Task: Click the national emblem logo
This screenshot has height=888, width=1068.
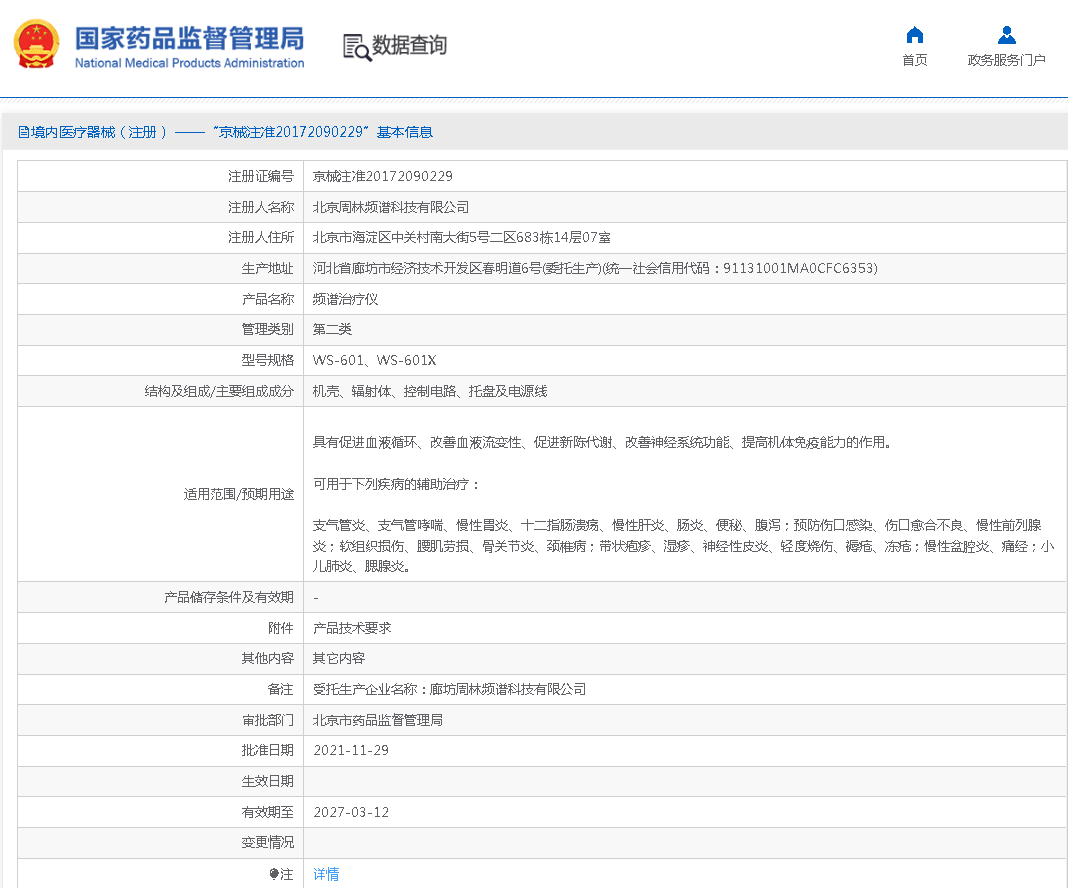Action: coord(36,45)
